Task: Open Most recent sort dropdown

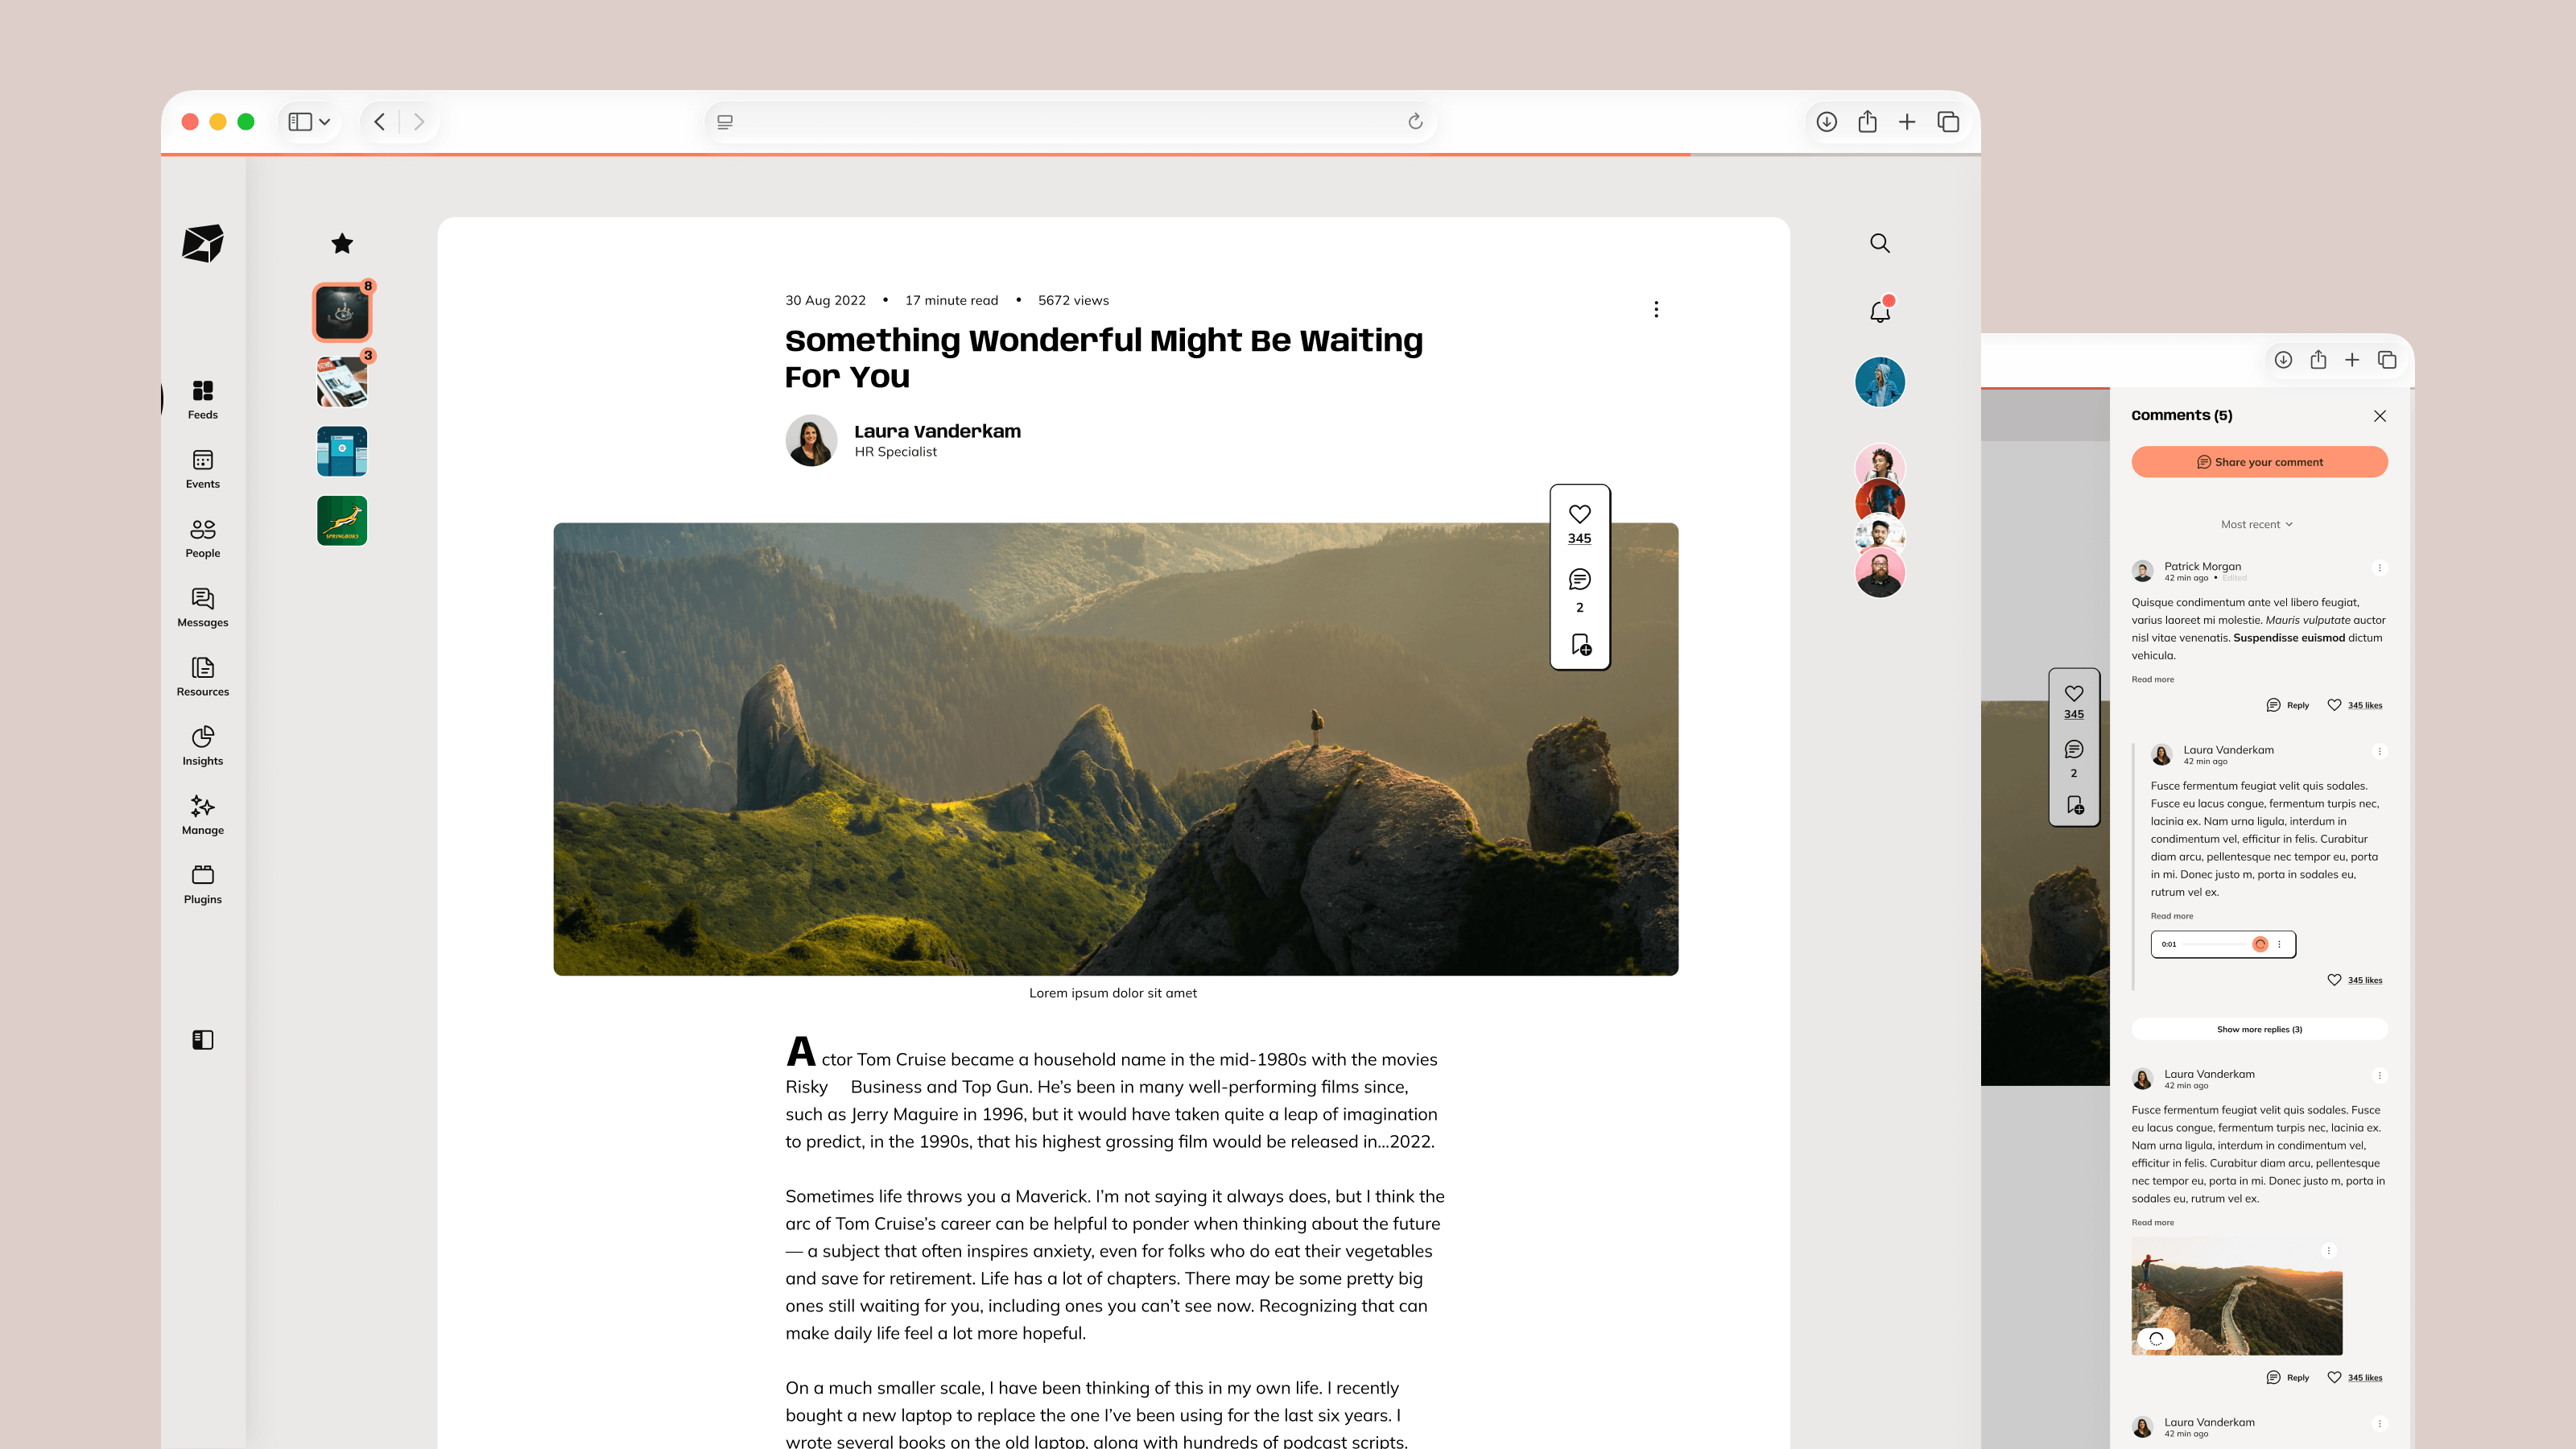Action: (2257, 524)
